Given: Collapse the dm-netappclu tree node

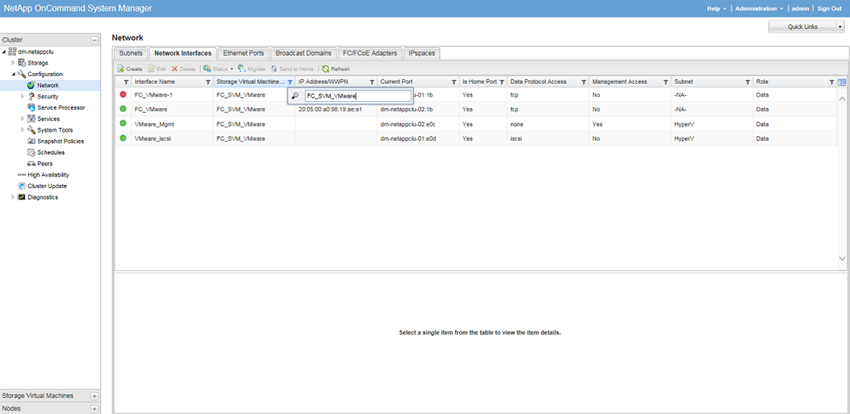Looking at the screenshot, I should pos(5,52).
